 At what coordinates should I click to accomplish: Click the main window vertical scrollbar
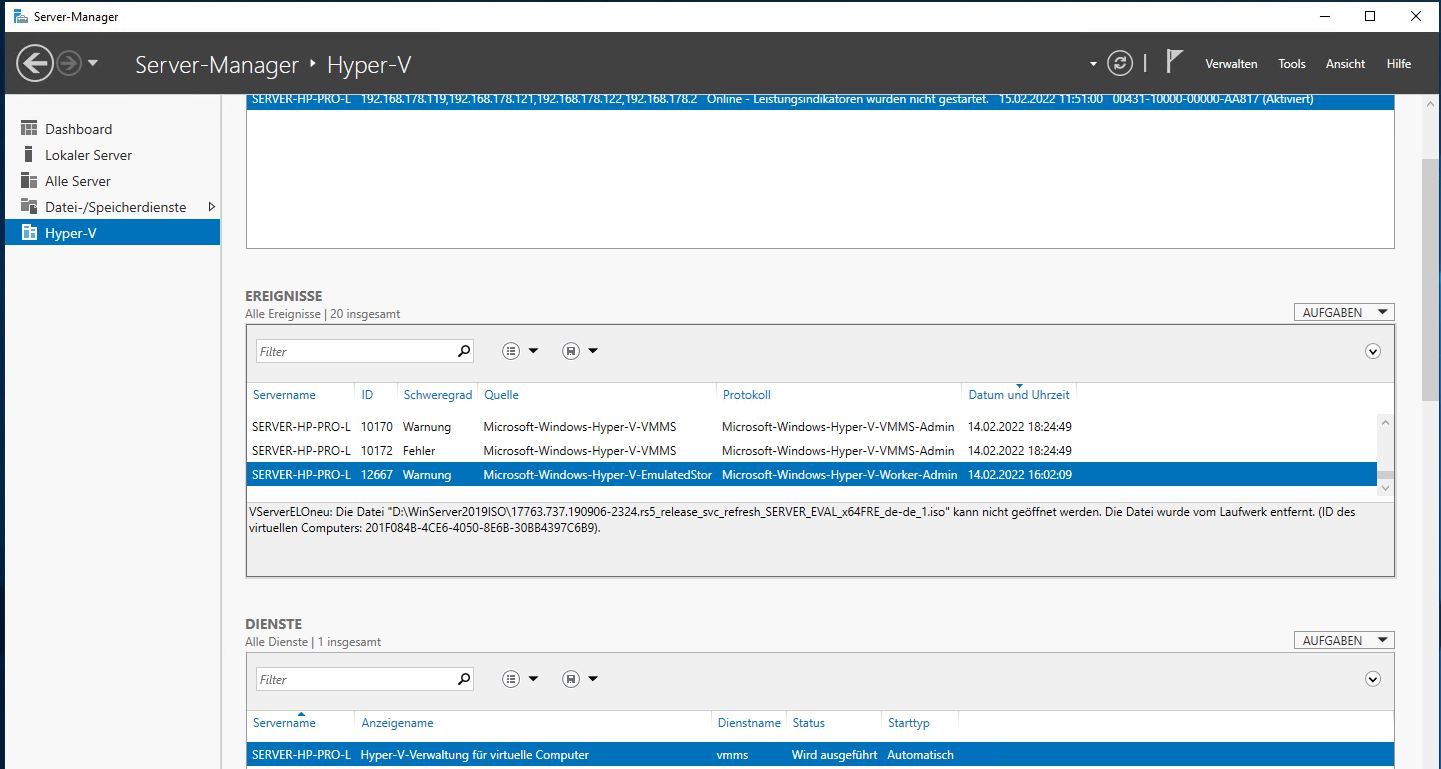(1430, 280)
